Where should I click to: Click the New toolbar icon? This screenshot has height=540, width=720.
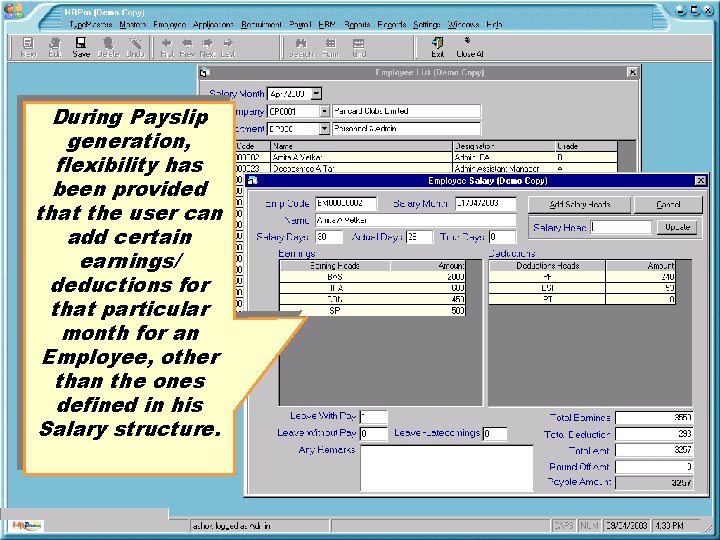pos(28,47)
